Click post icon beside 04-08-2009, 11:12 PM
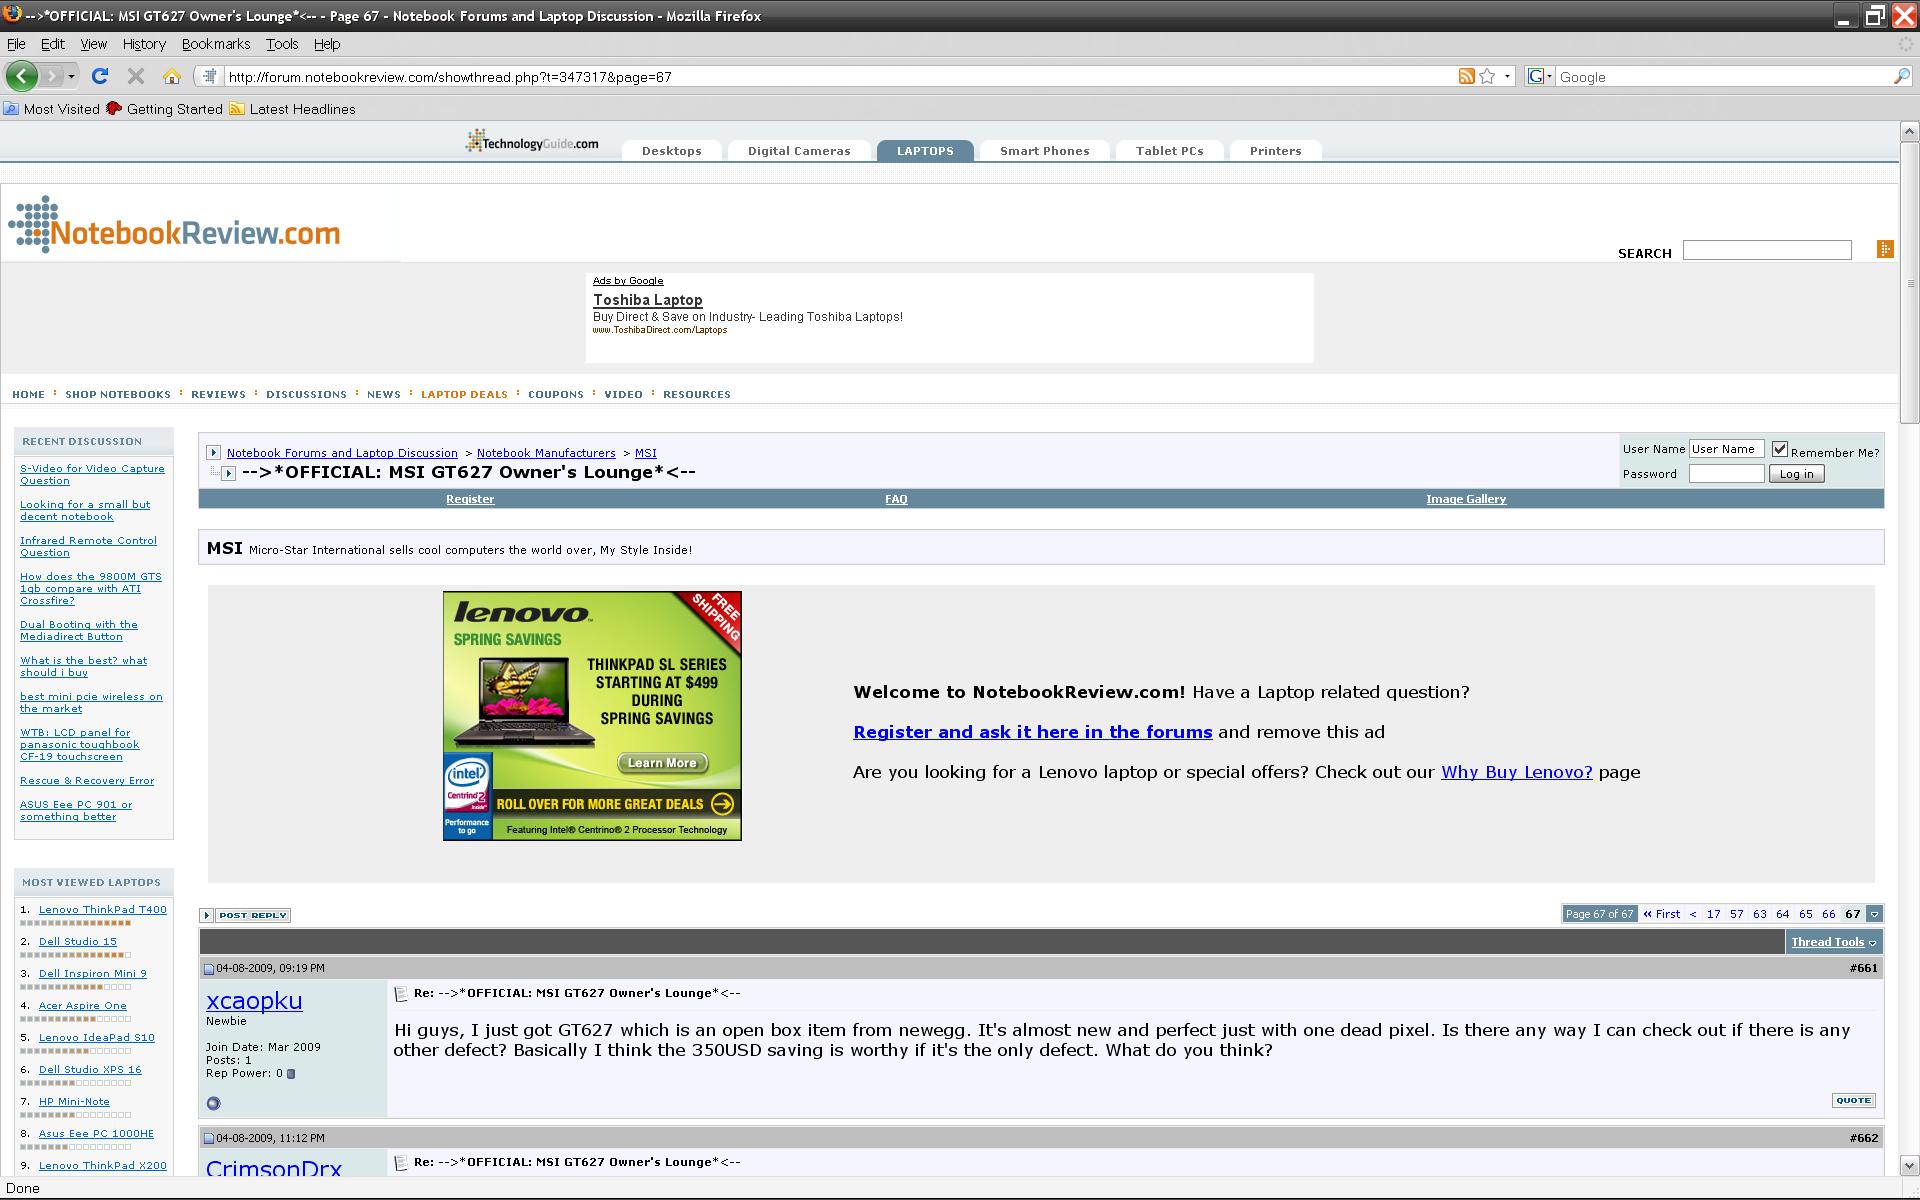Viewport: 1920px width, 1200px height. (x=209, y=1138)
